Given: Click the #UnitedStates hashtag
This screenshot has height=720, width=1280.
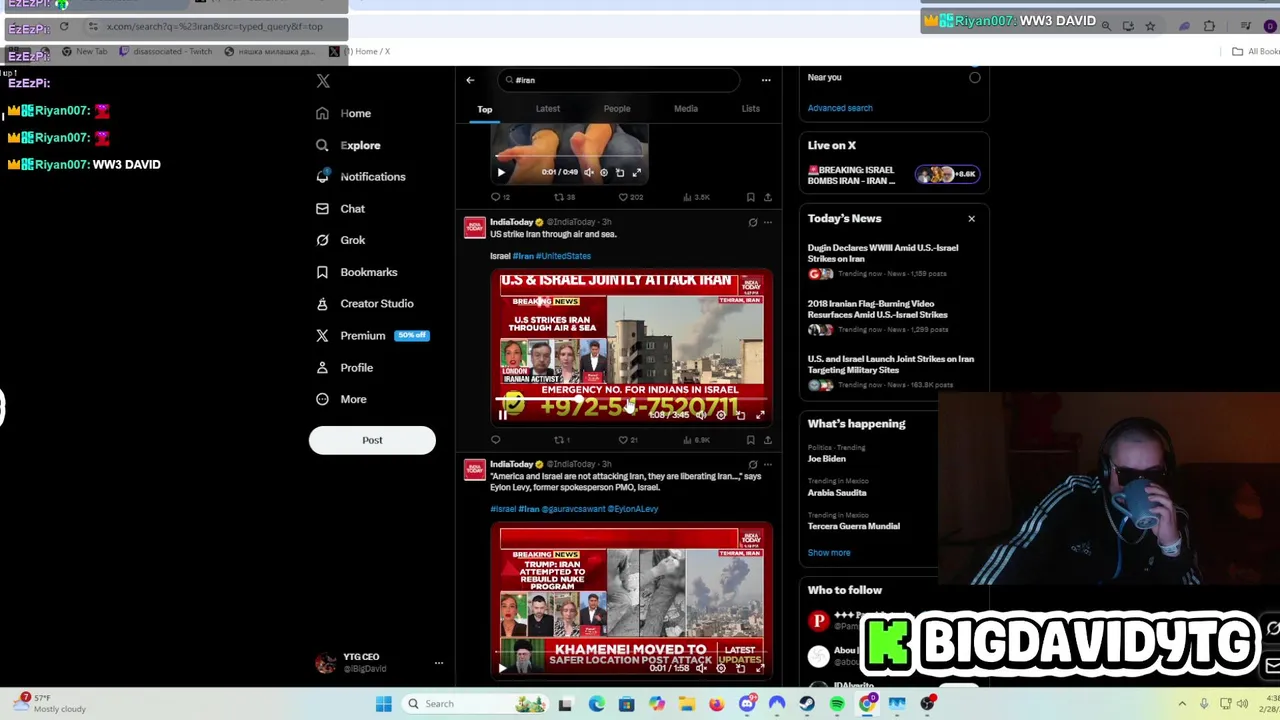Looking at the screenshot, I should [x=563, y=256].
